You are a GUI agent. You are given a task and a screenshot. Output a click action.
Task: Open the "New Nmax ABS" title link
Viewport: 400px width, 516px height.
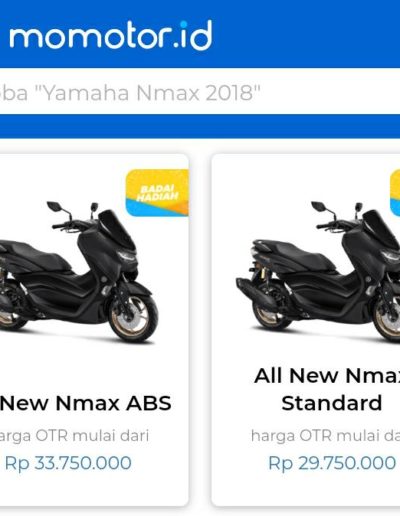[86, 403]
